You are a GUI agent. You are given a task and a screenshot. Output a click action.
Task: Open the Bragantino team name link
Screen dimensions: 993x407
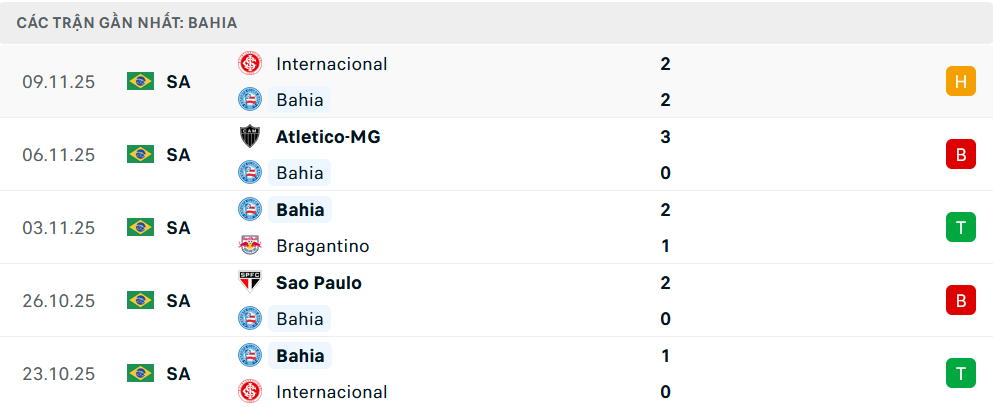point(322,246)
